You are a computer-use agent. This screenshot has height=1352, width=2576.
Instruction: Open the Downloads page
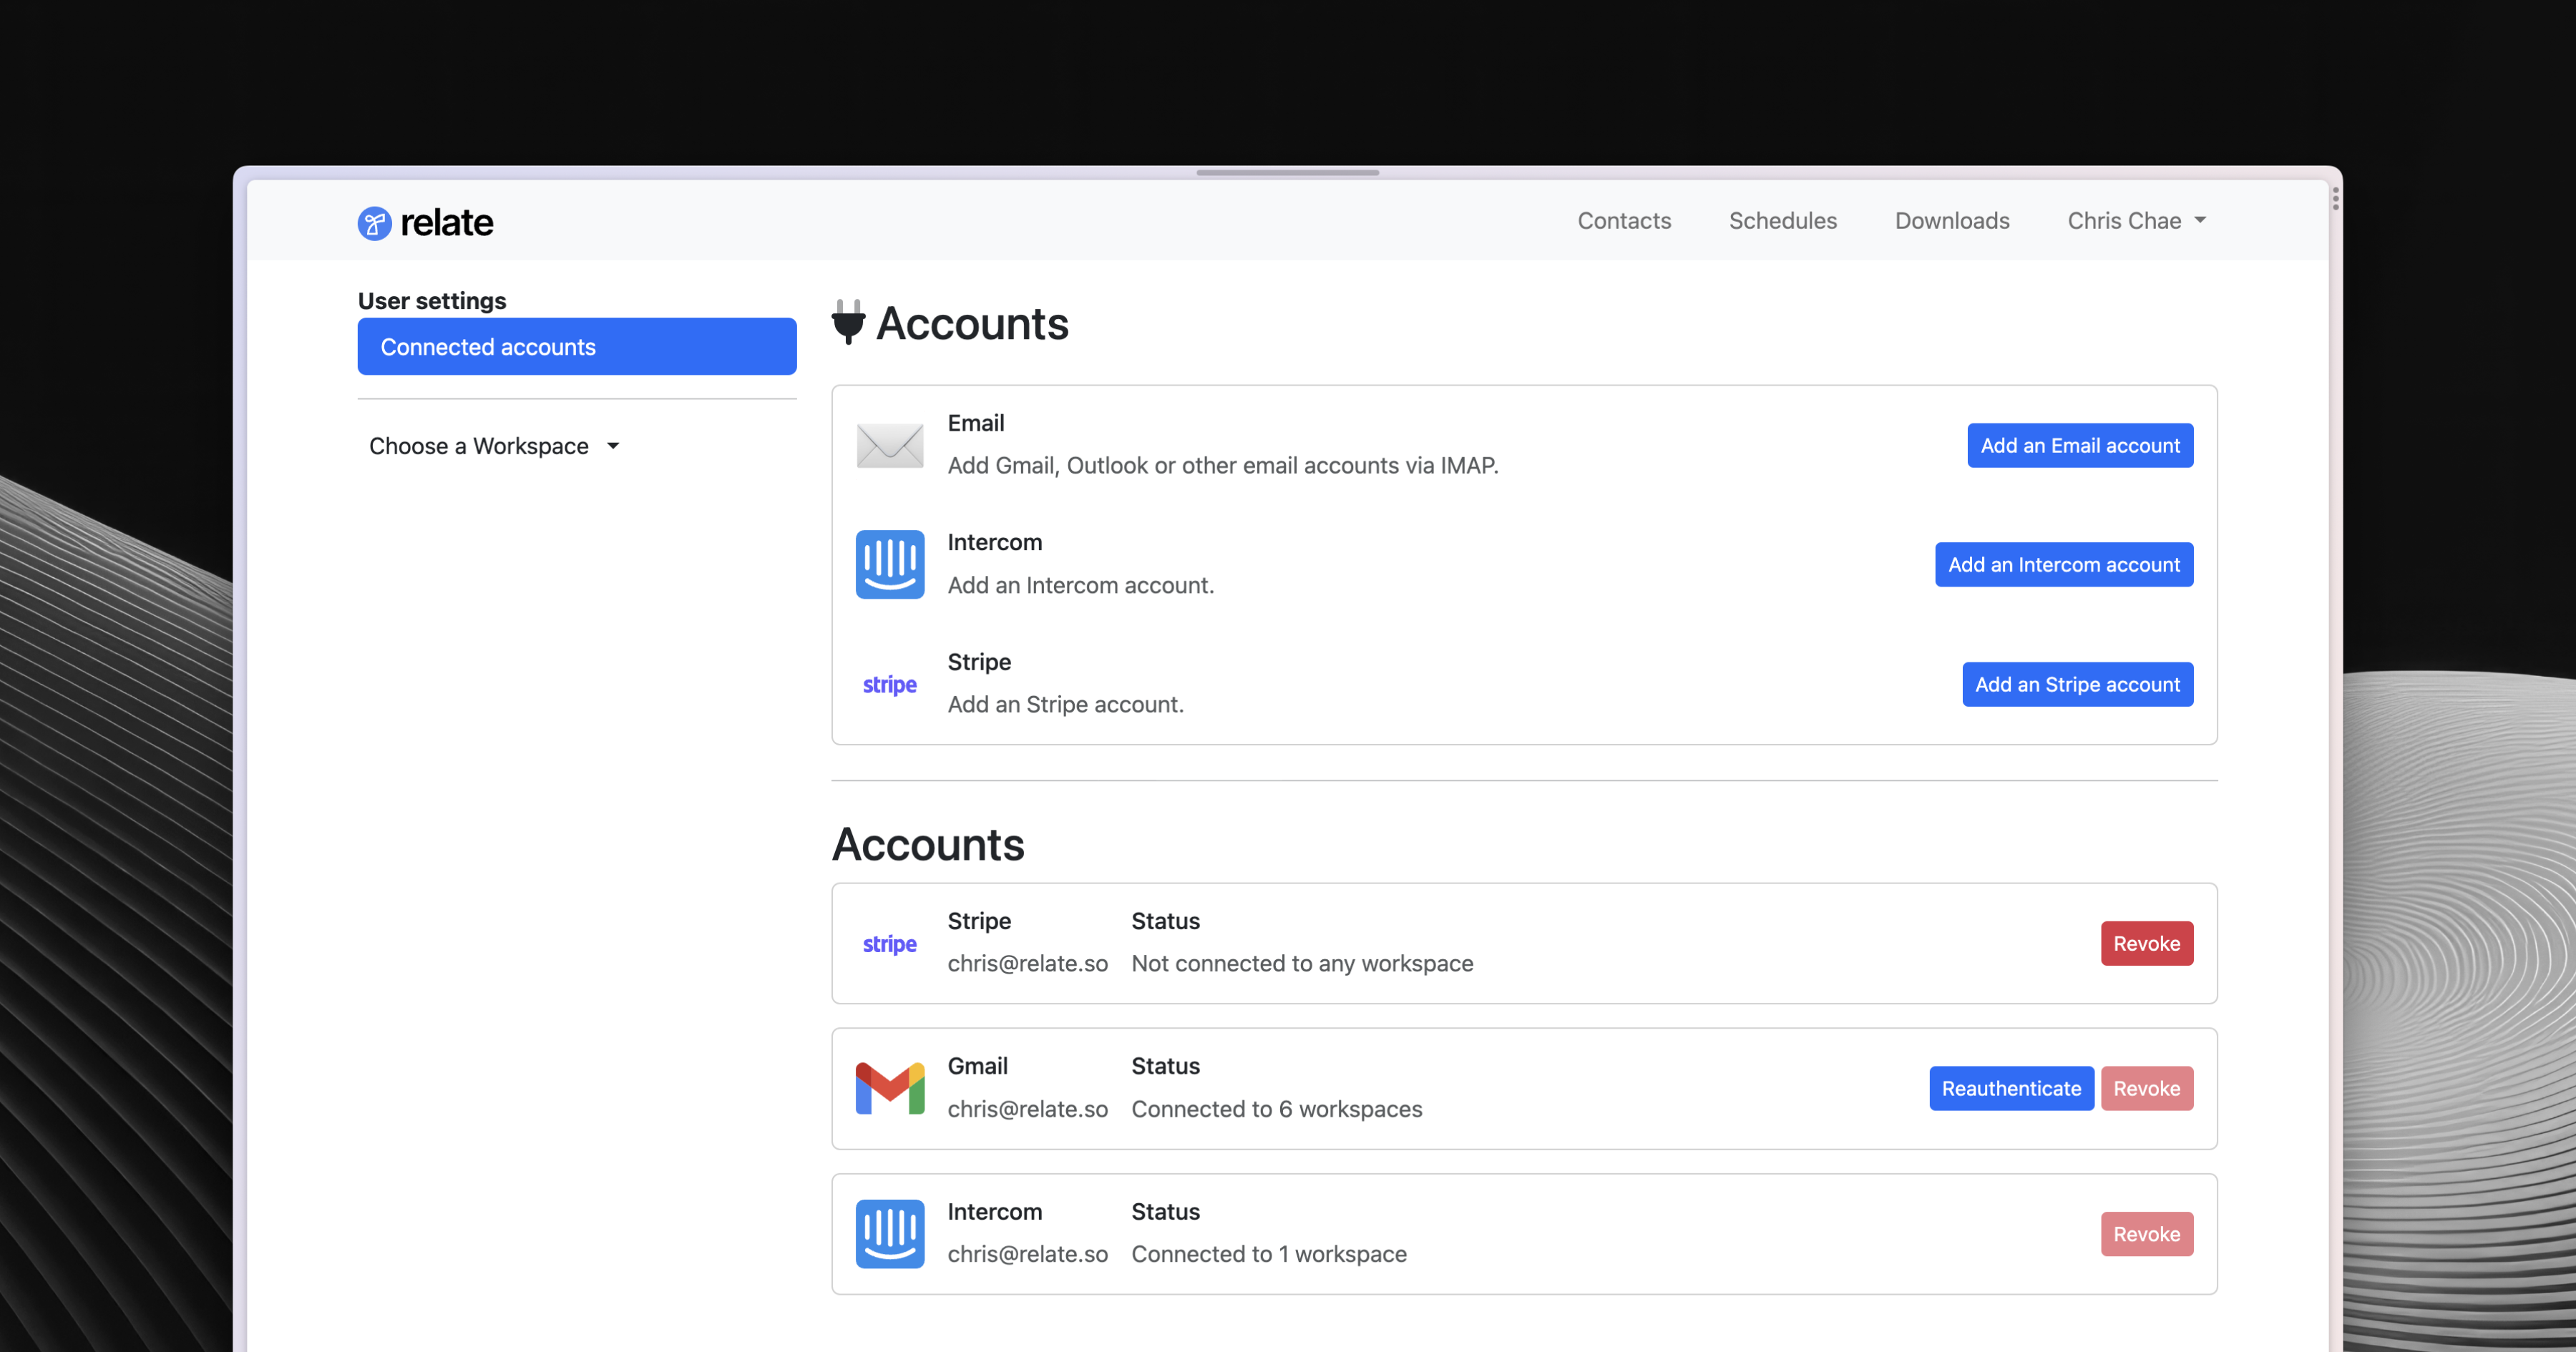coord(1952,220)
